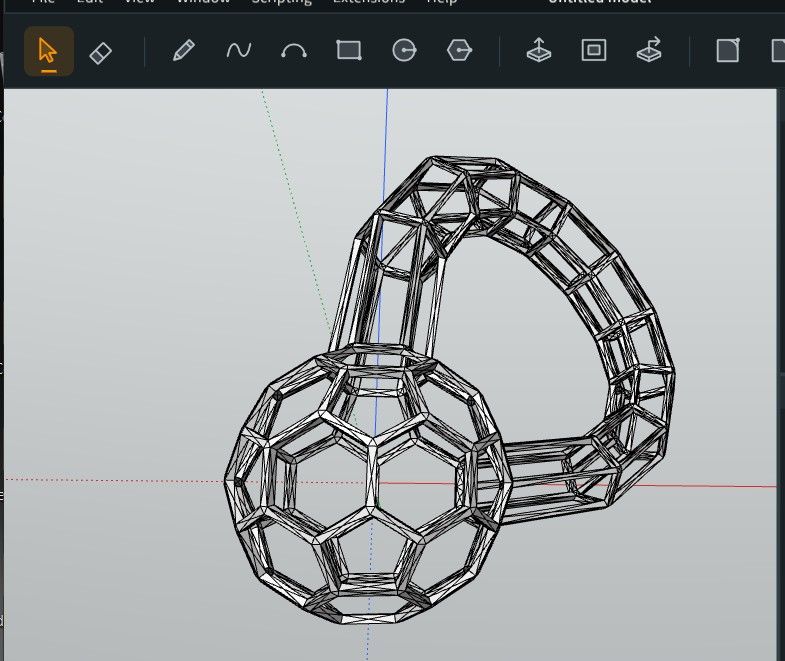This screenshot has height=661, width=785.
Task: Choose the Rectangle tool
Action: [x=349, y=50]
